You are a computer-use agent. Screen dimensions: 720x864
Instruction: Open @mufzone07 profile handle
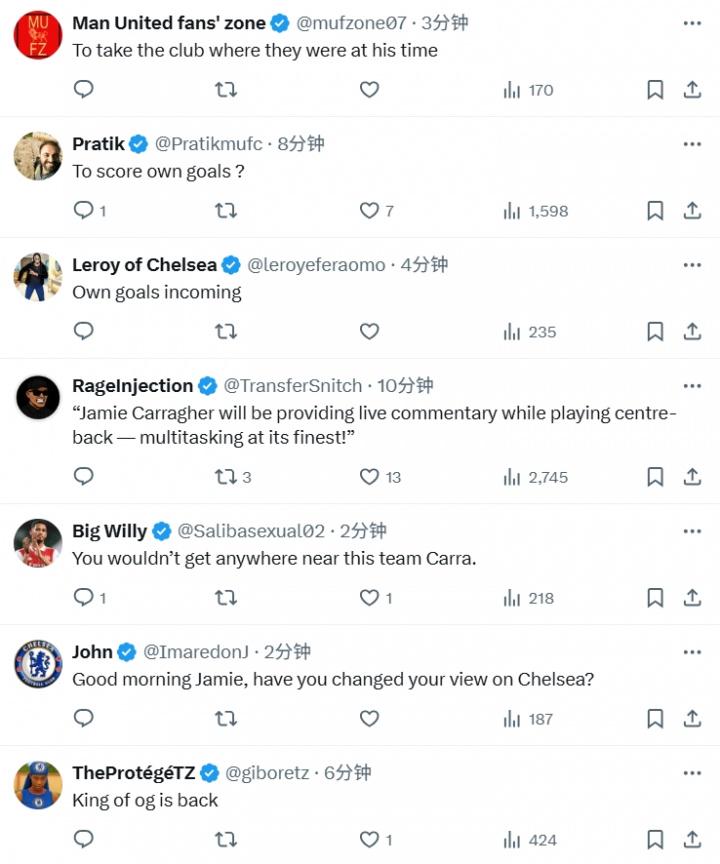click(x=351, y=23)
